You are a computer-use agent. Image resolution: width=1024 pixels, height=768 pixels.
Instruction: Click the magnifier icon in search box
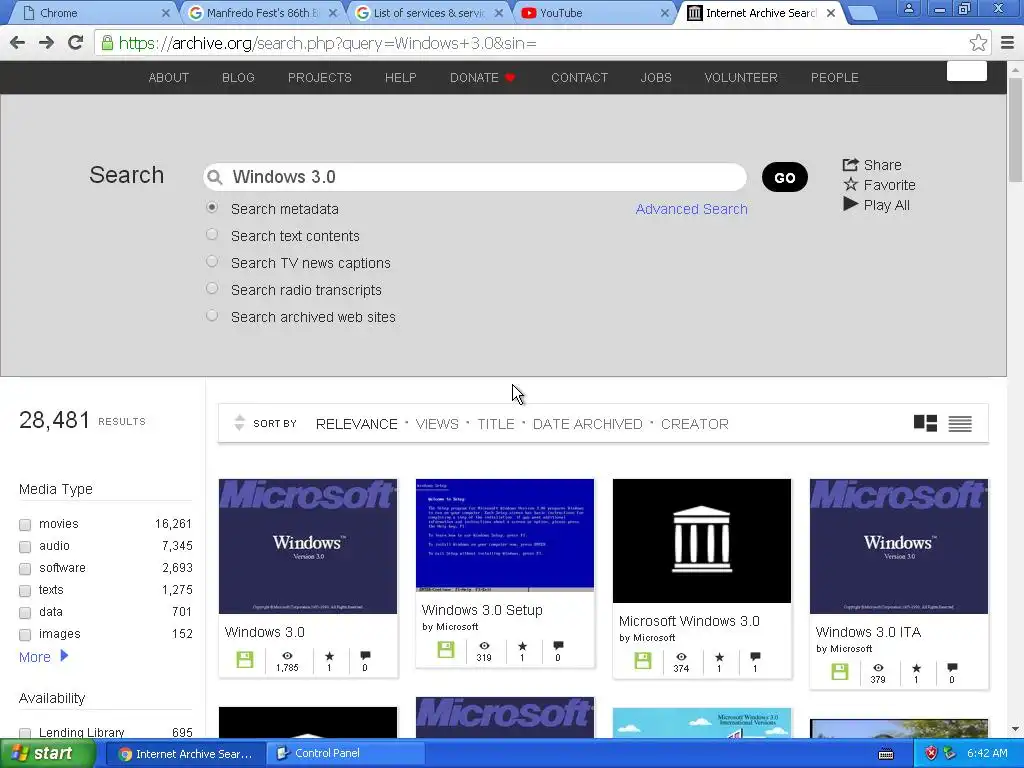214,177
